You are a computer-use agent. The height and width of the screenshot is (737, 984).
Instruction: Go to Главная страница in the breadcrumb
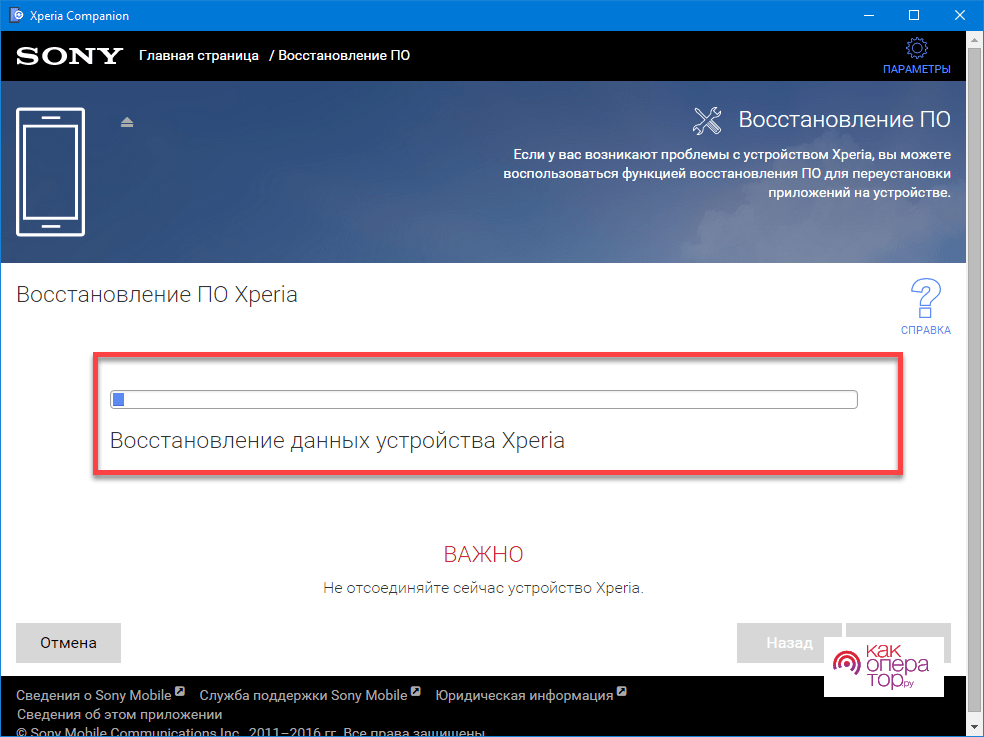[199, 55]
